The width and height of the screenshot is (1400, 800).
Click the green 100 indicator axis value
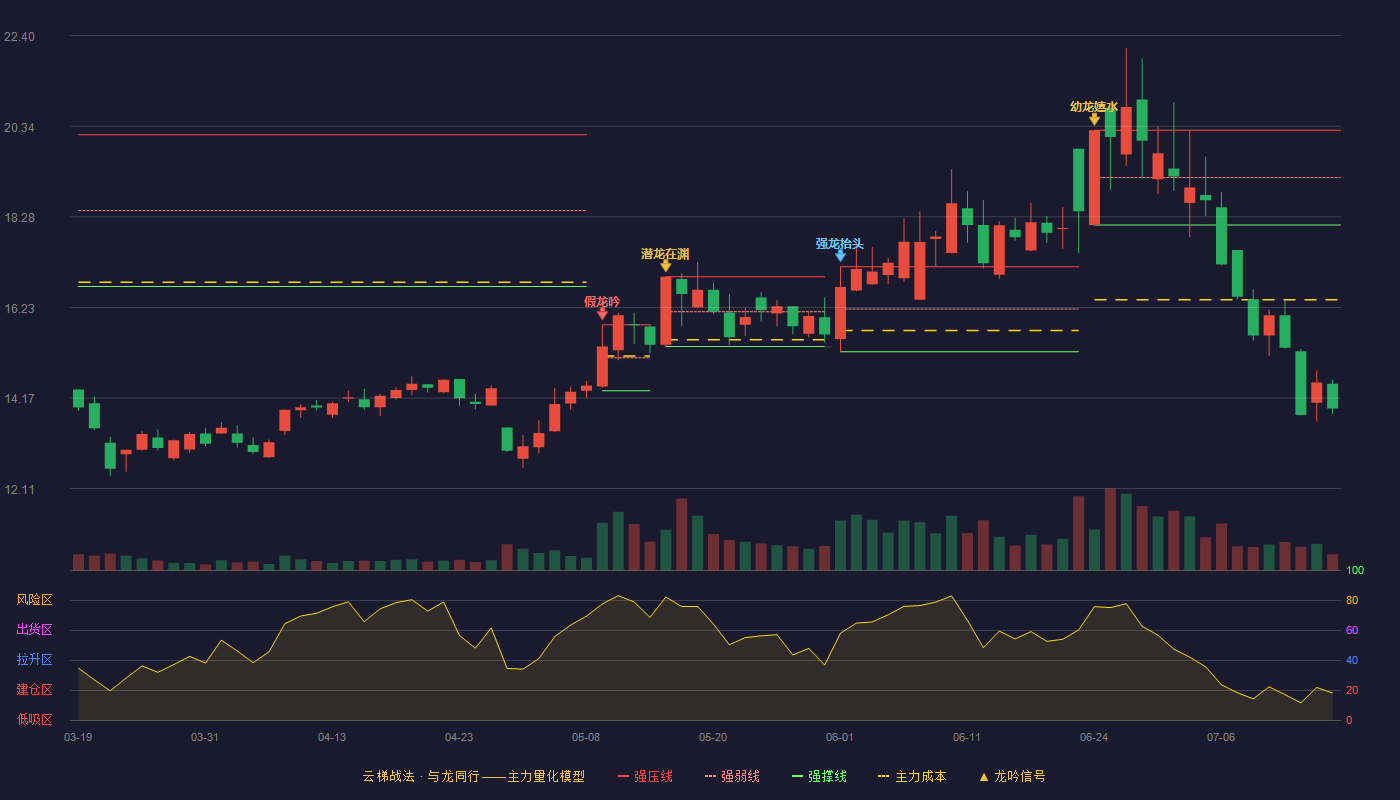(1355, 571)
